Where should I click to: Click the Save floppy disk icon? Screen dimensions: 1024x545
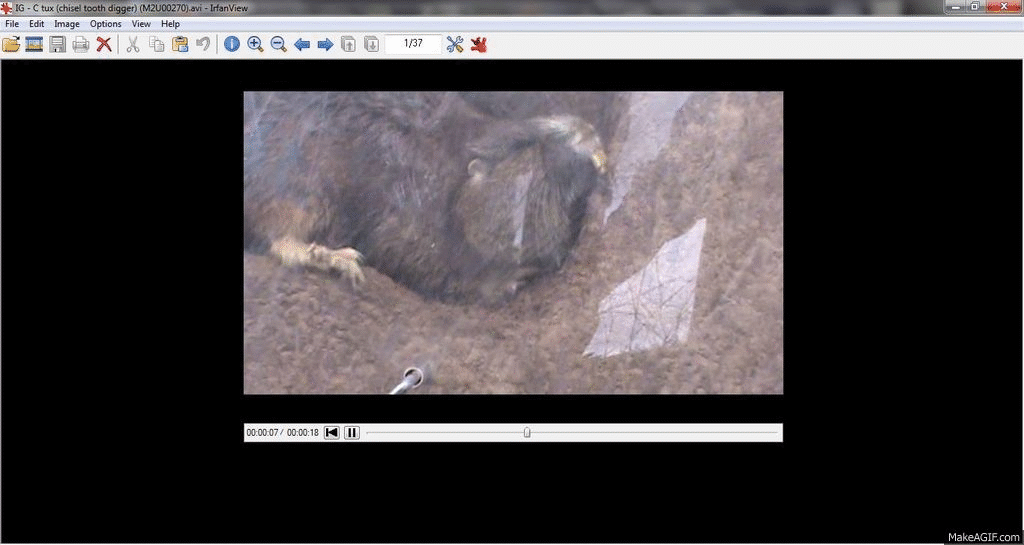[57, 44]
